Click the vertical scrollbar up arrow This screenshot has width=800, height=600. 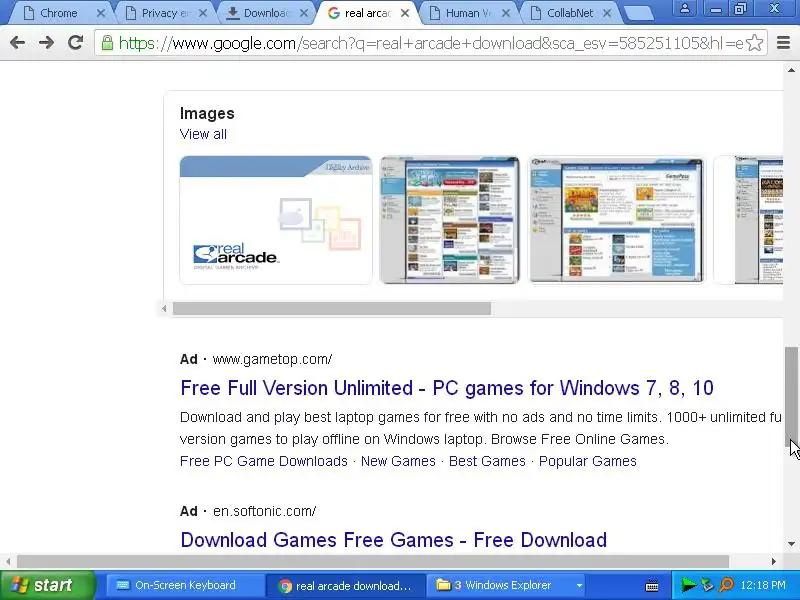pyautogui.click(x=791, y=70)
